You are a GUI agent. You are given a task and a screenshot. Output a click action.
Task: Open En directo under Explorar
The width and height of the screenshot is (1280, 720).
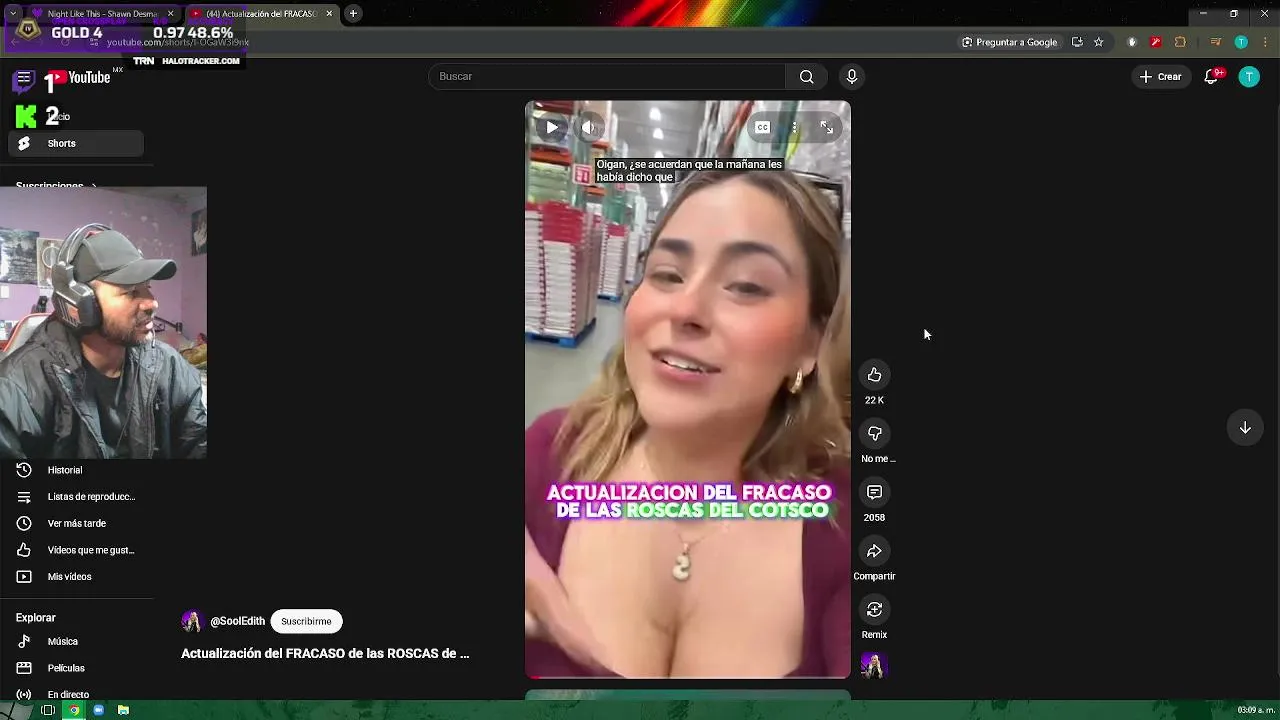click(x=76, y=695)
